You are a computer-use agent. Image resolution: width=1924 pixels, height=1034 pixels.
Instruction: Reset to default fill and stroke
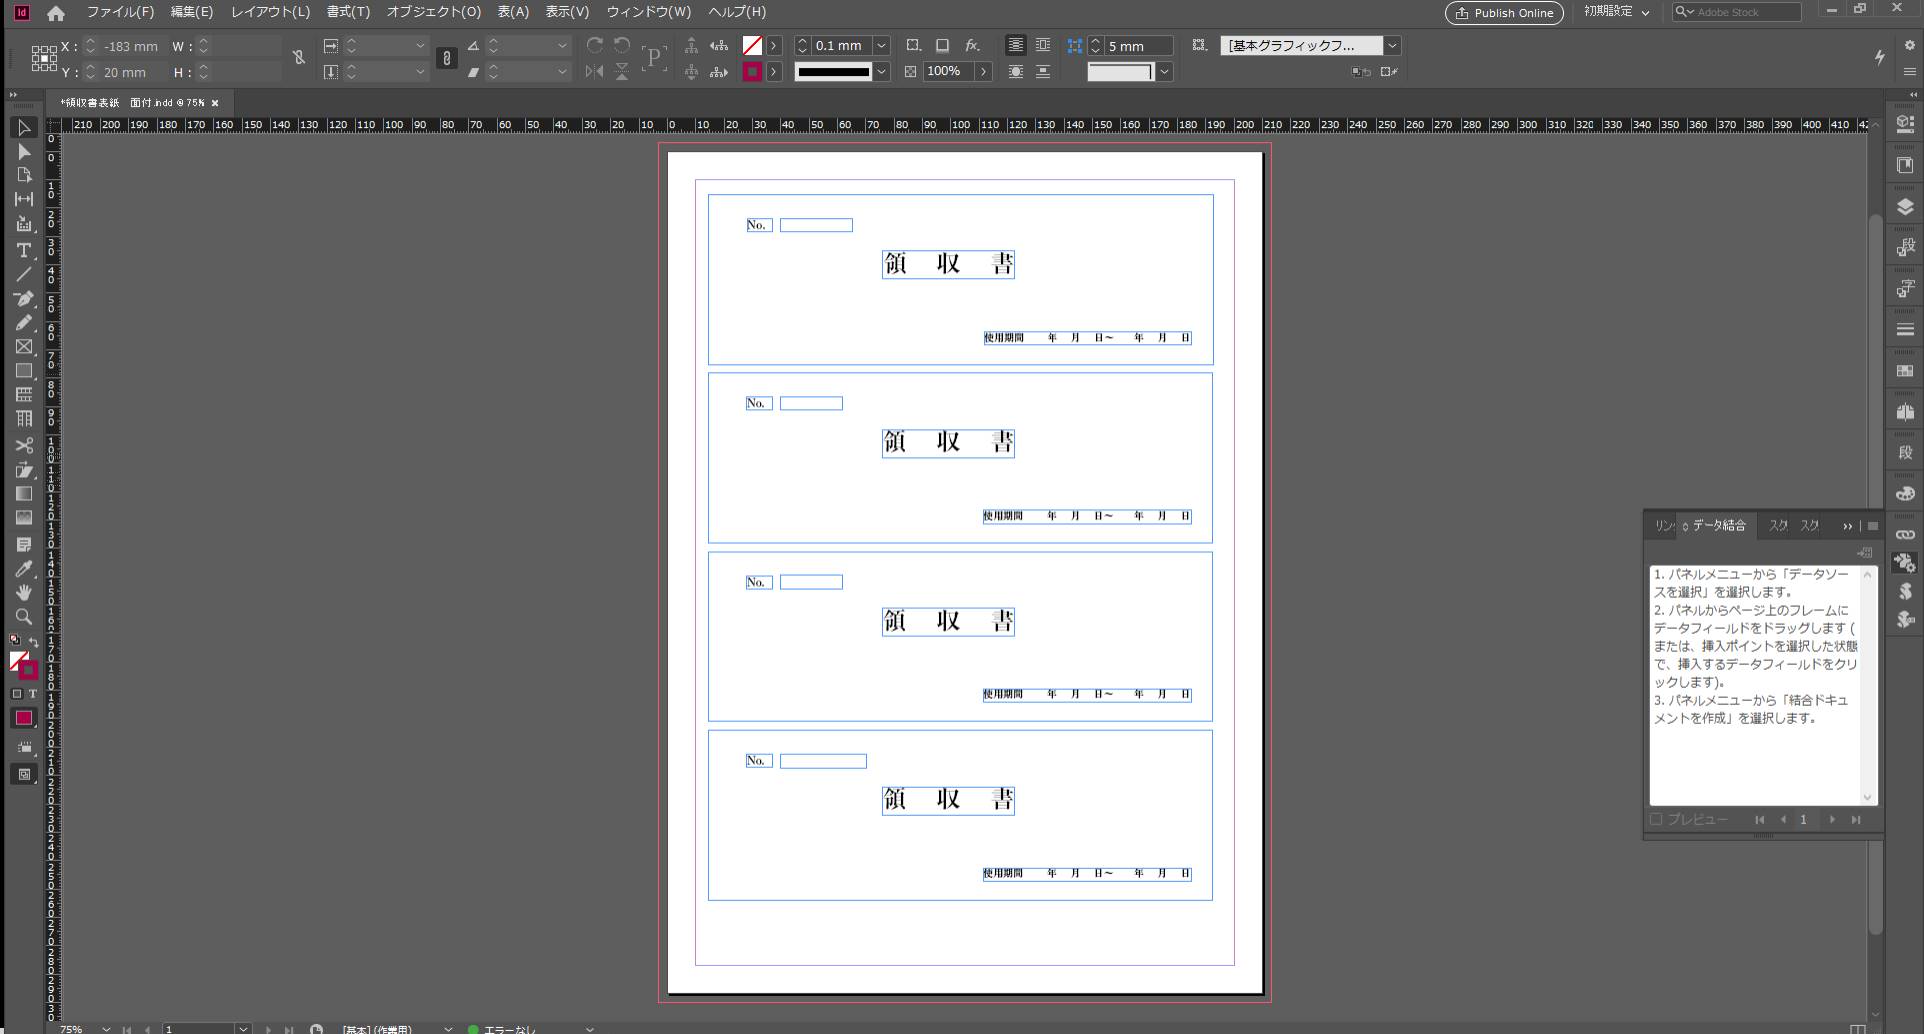coord(16,640)
